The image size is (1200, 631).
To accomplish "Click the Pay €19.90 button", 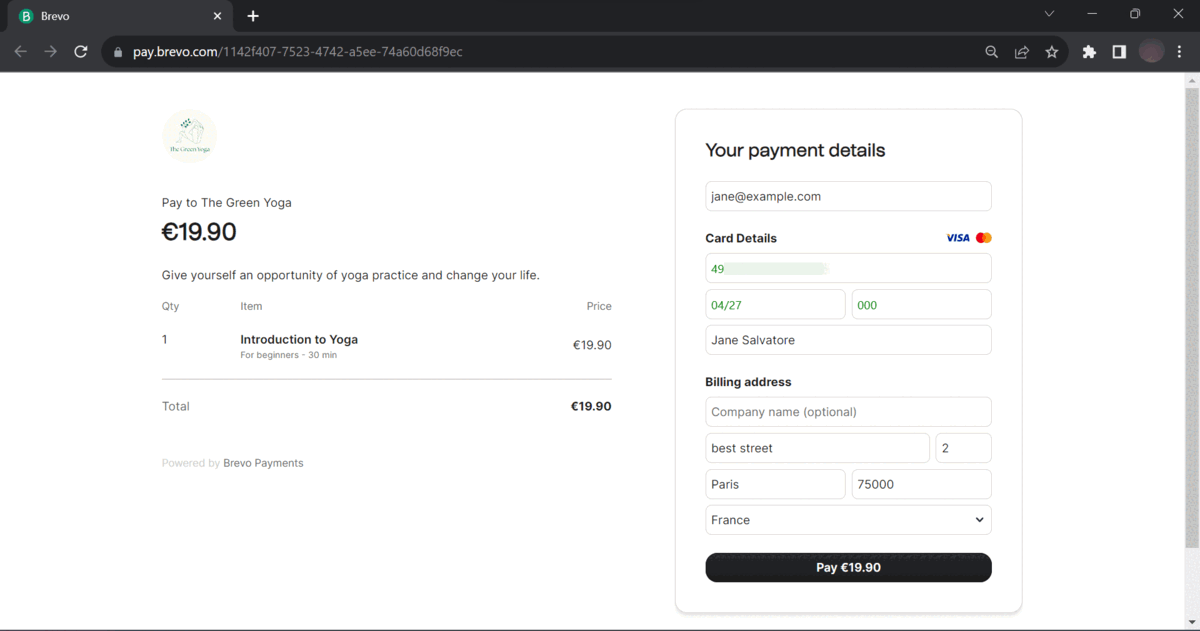I will [848, 567].
